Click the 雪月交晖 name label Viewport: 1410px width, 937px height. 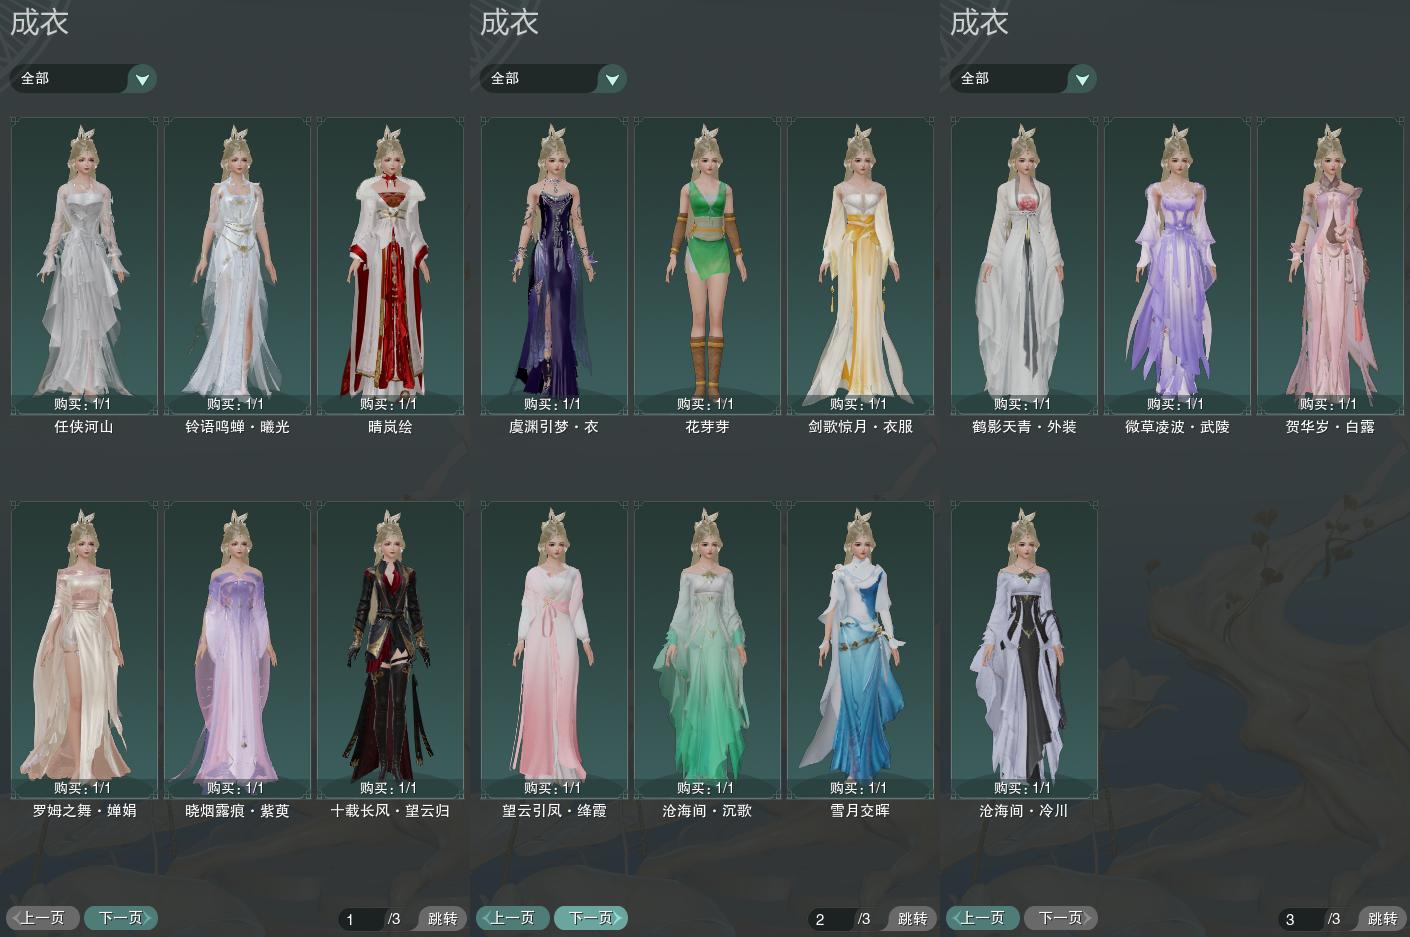click(860, 810)
